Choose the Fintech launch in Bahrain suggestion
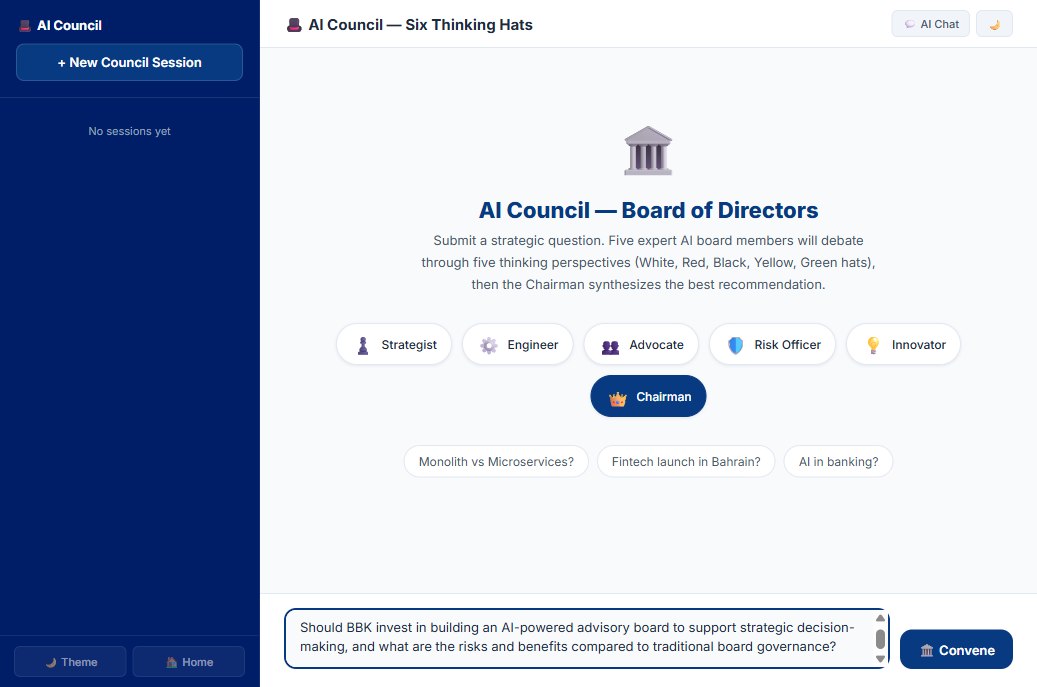This screenshot has width=1037, height=687. [686, 462]
